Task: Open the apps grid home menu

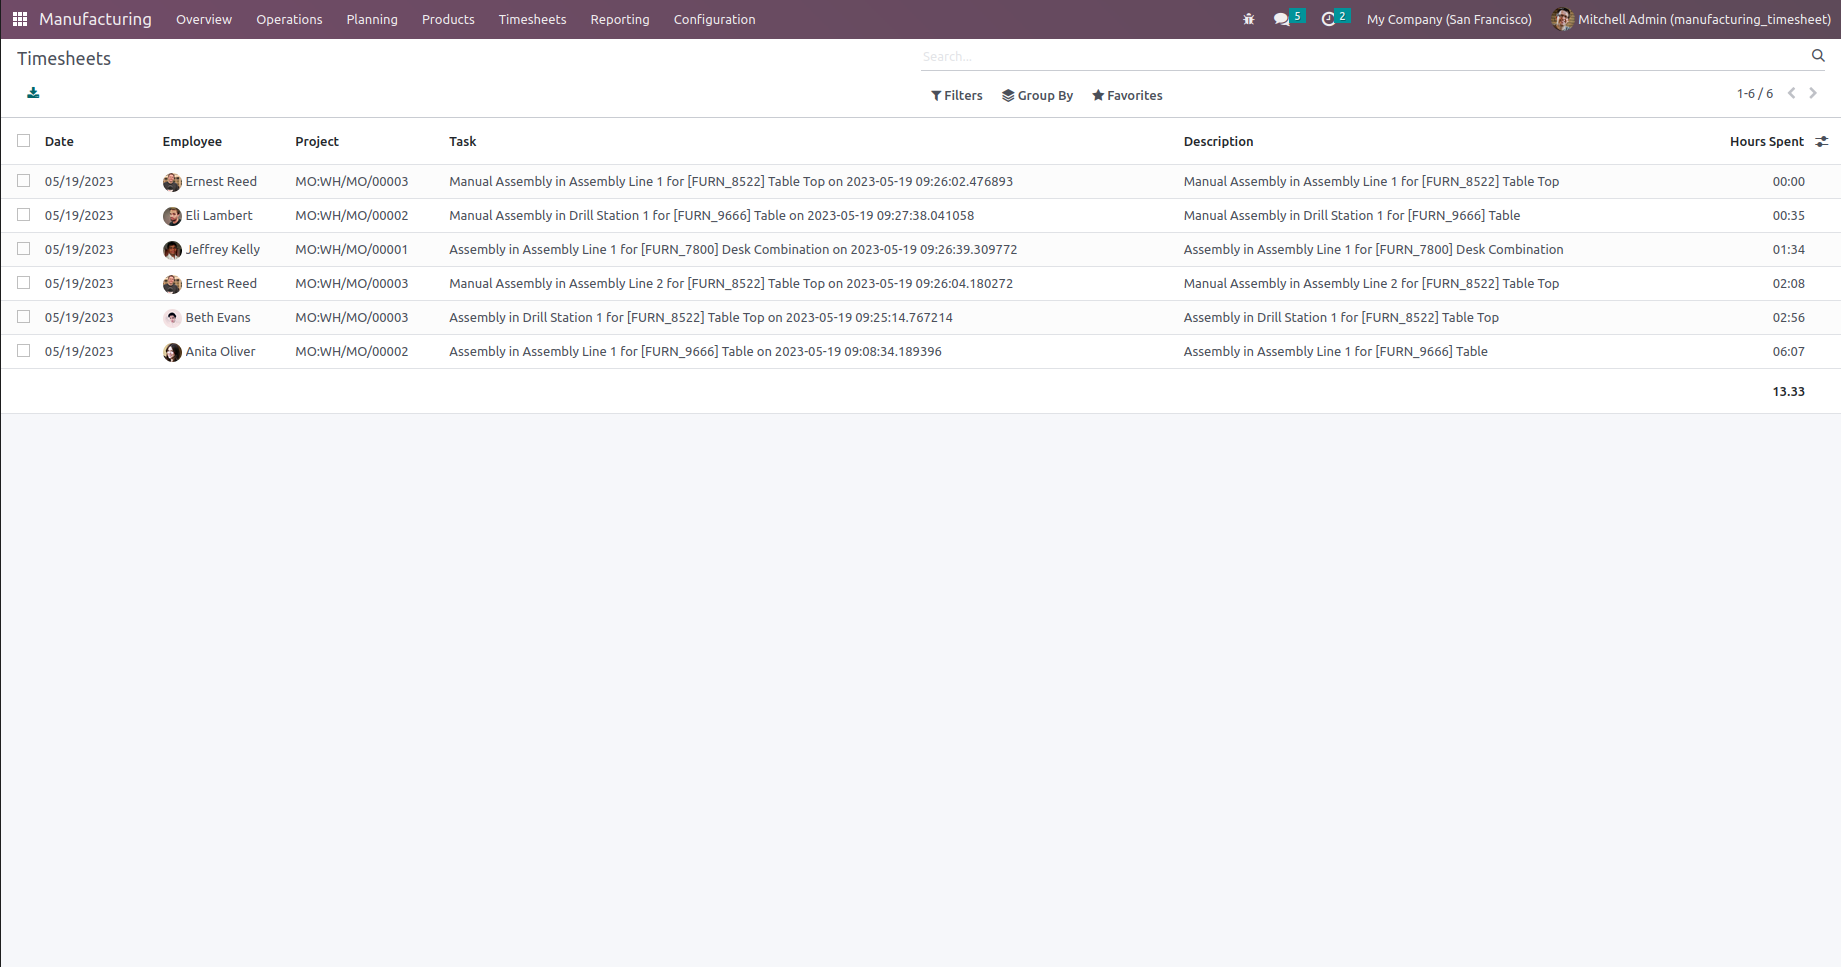Action: 20,19
